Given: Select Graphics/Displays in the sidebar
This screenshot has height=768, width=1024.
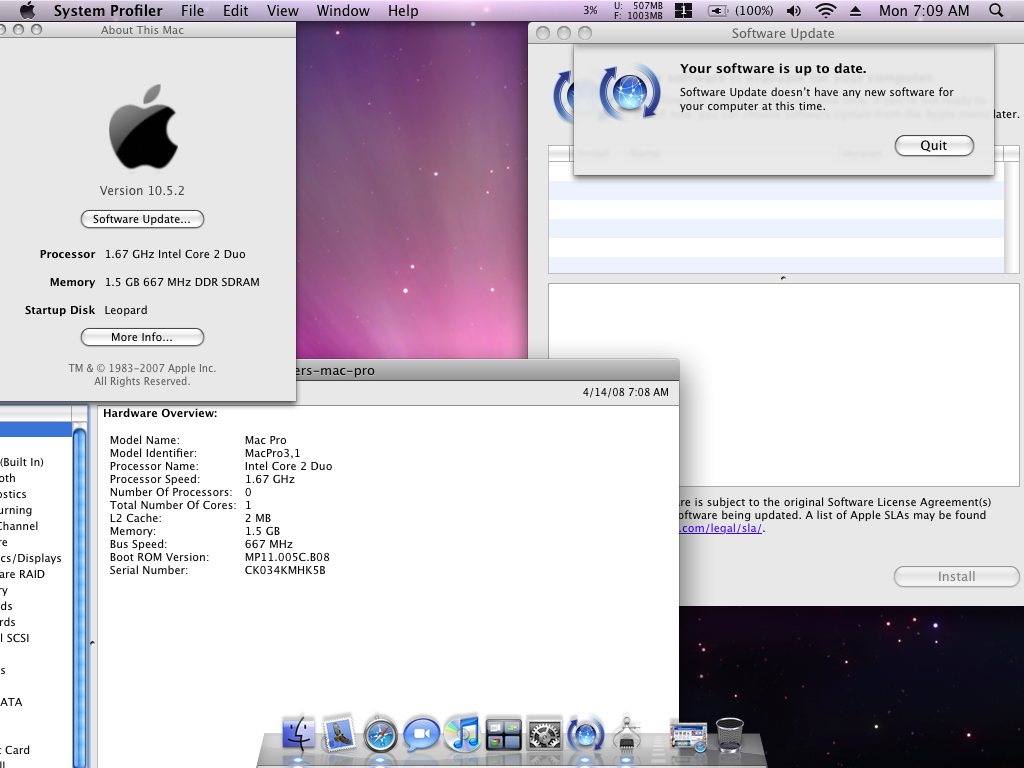Looking at the screenshot, I should click(31, 558).
